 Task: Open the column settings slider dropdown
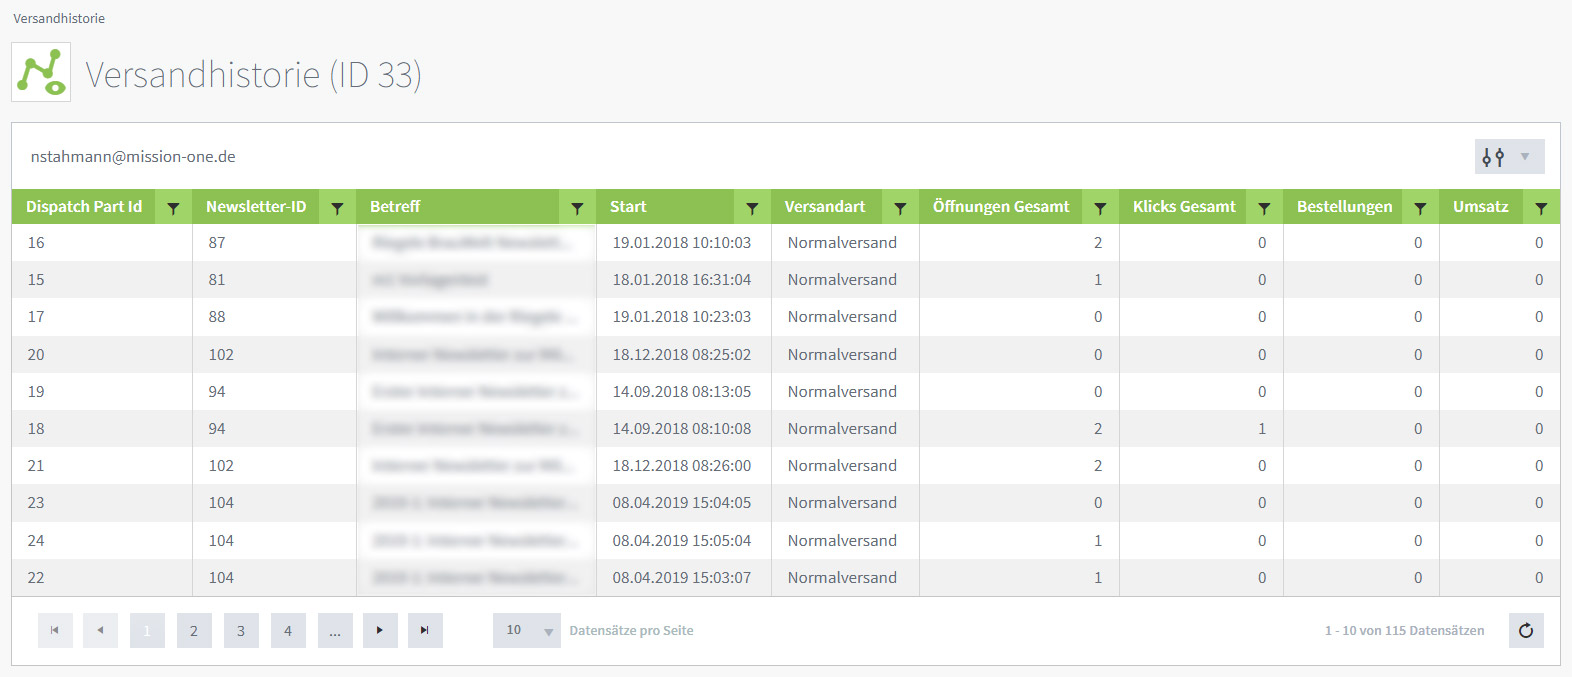(1509, 157)
